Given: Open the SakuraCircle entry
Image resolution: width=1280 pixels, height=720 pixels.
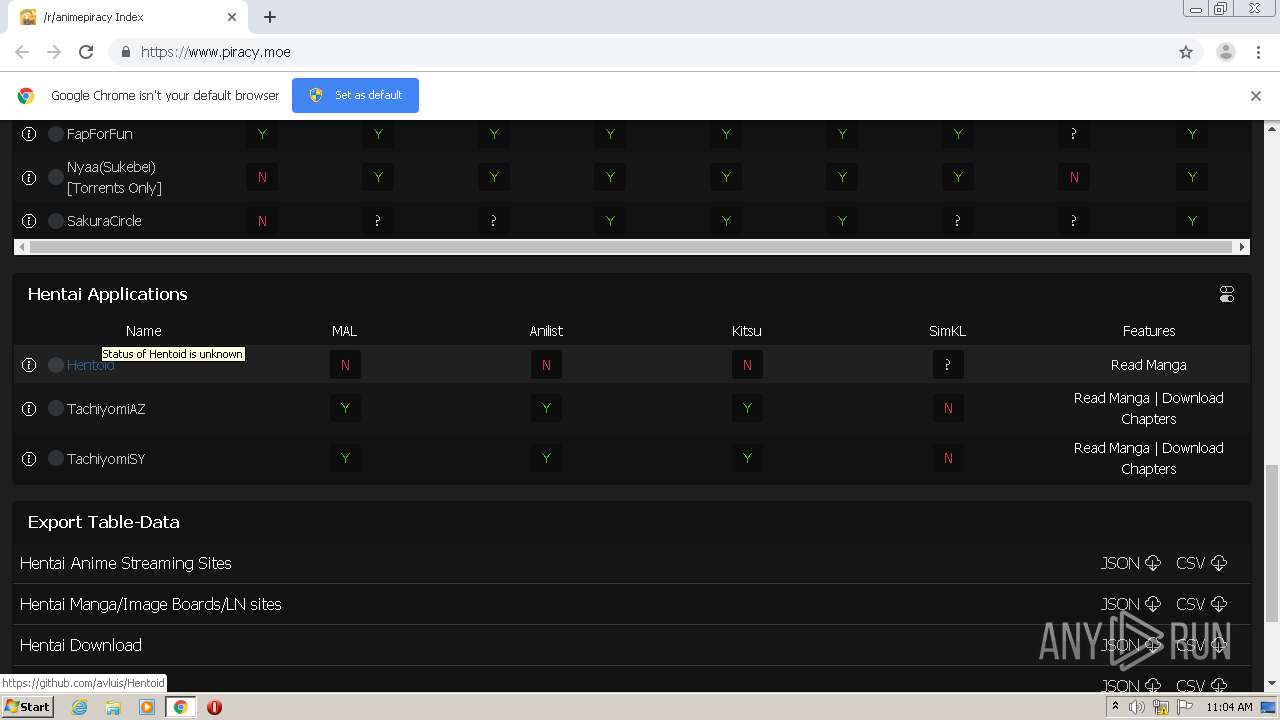Looking at the screenshot, I should click(104, 221).
